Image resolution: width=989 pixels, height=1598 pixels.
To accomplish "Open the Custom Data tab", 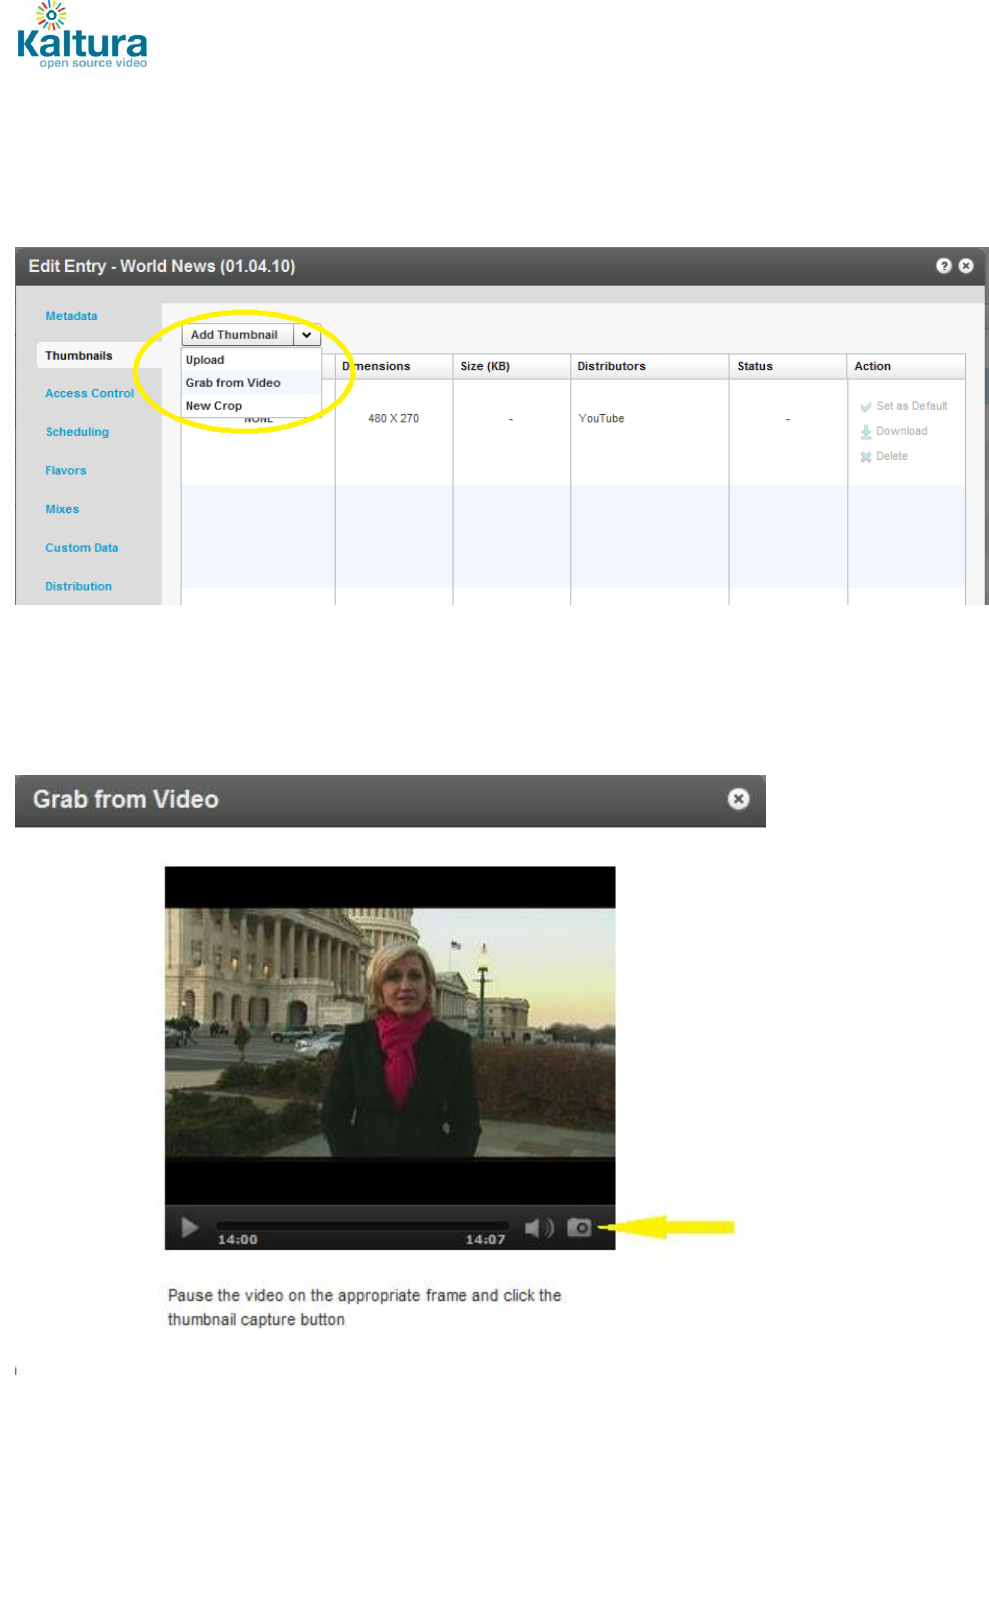I will [x=81, y=548].
